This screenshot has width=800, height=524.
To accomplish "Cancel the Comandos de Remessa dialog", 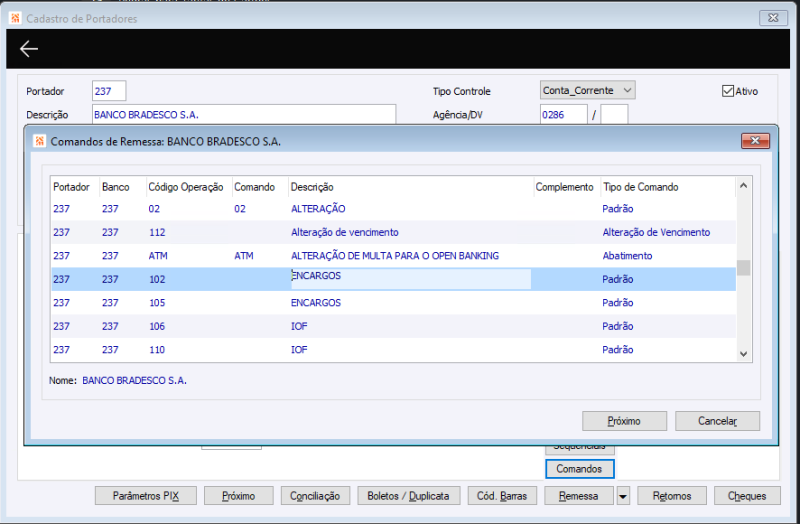I will tap(717, 421).
